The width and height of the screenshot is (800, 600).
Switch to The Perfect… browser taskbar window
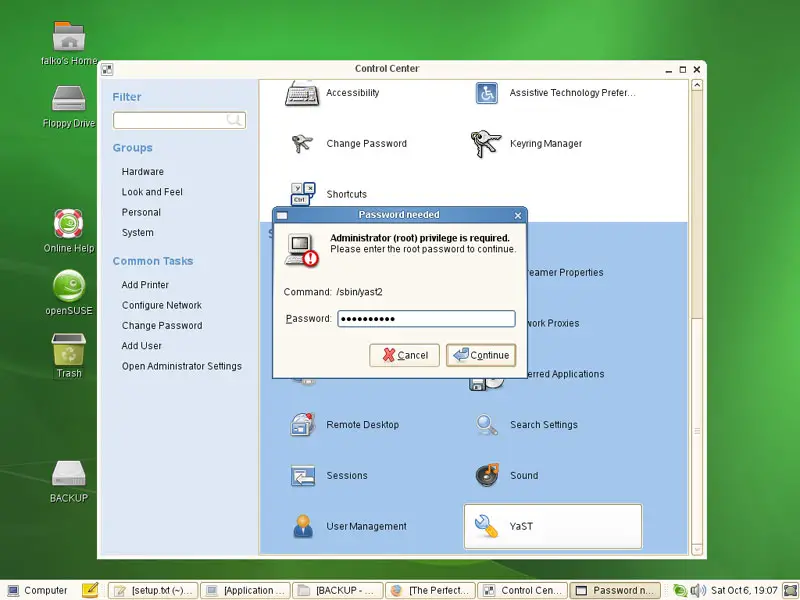coord(430,590)
